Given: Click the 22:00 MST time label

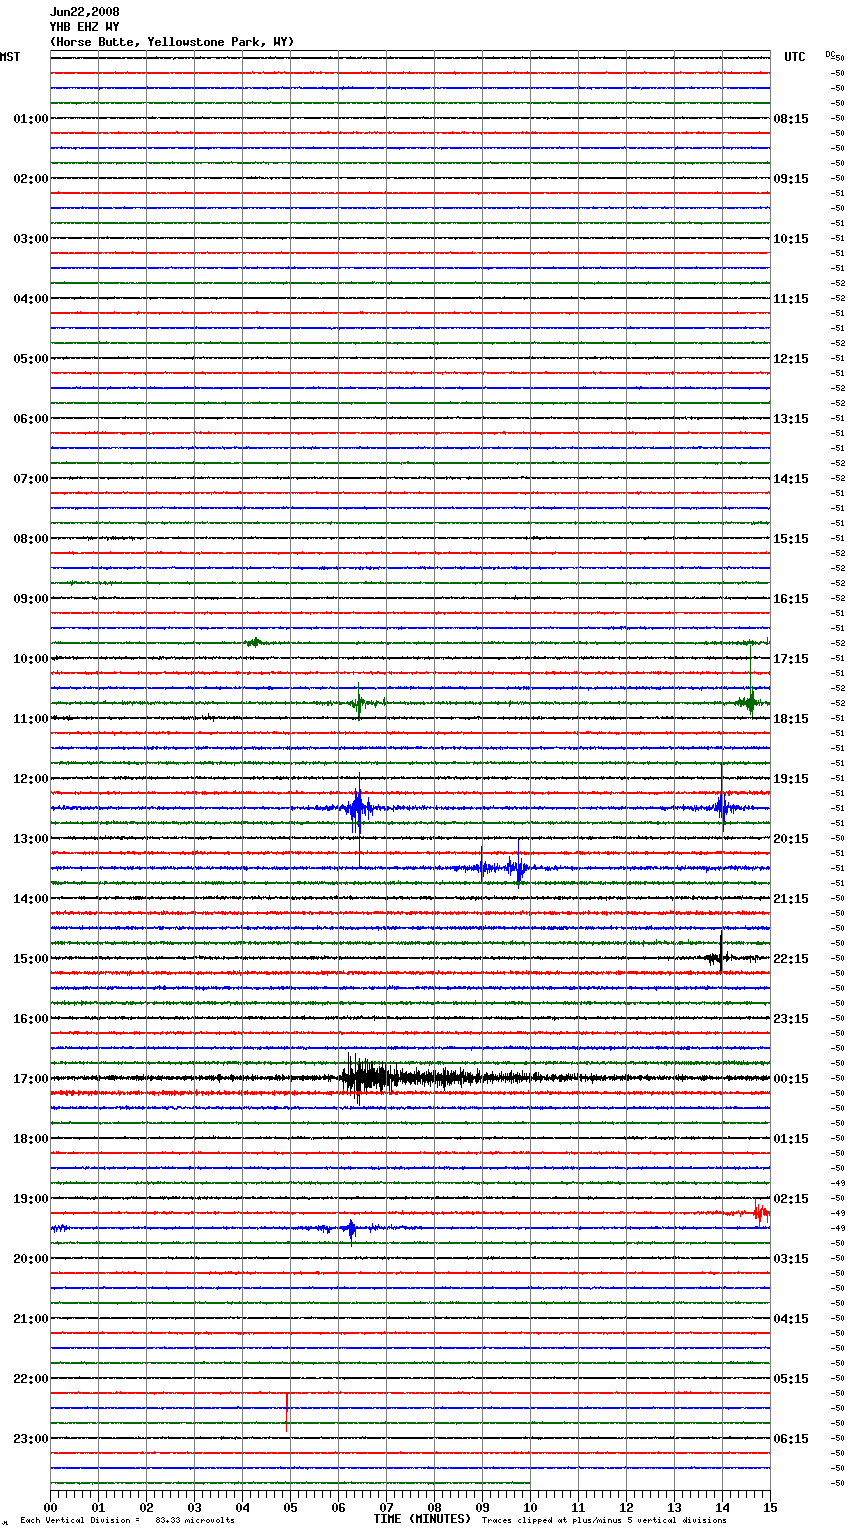Looking at the screenshot, I should point(30,1379).
